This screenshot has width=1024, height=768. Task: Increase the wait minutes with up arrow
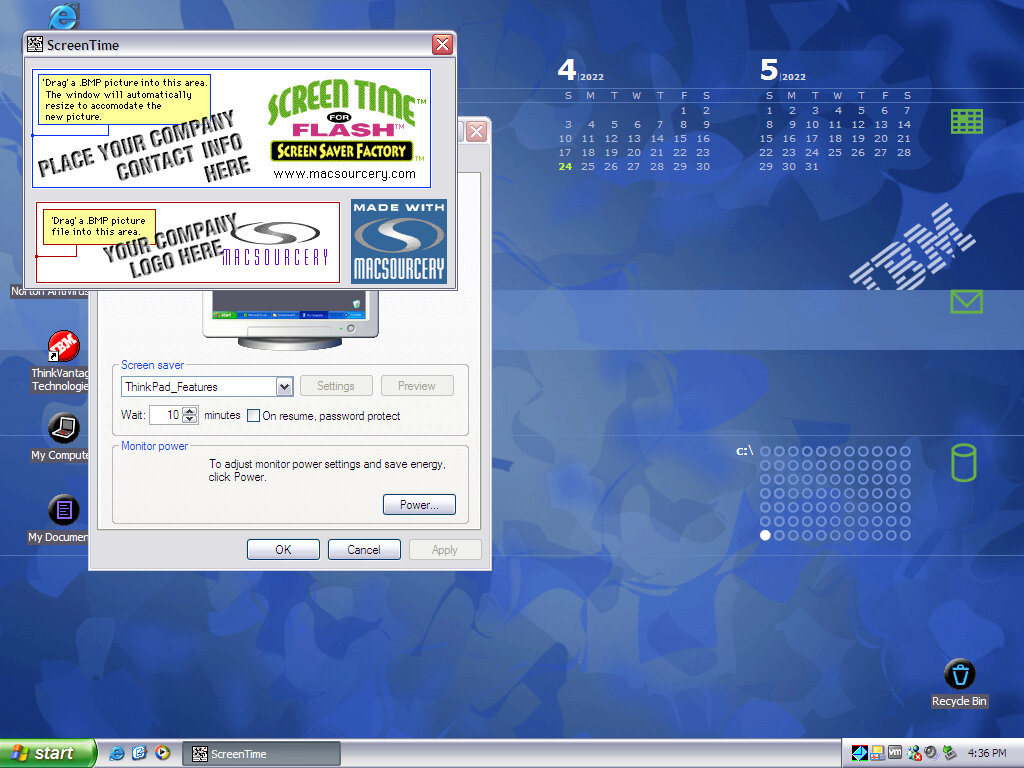pos(191,411)
